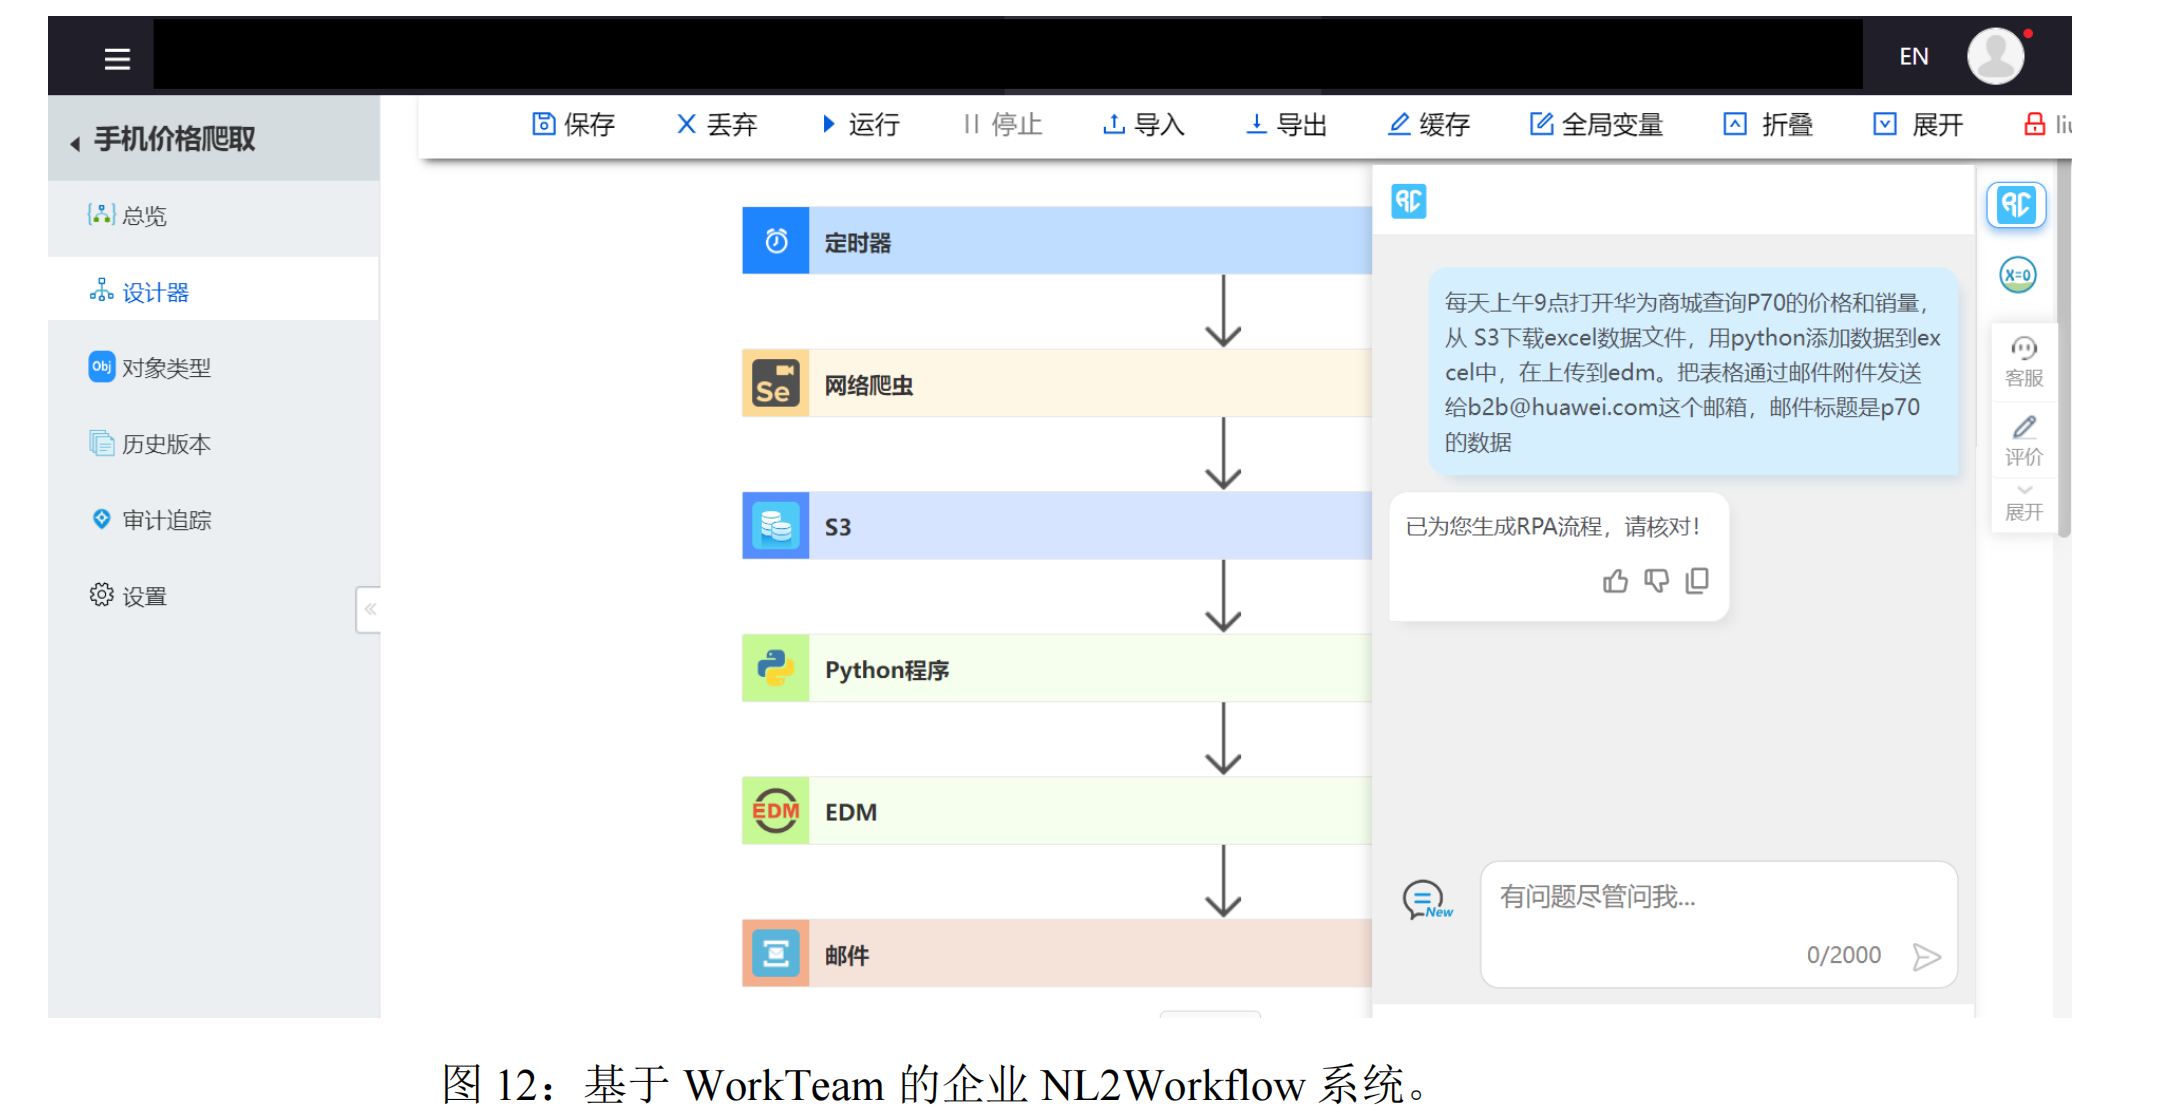Toggle the AI assistant side button

(2016, 205)
